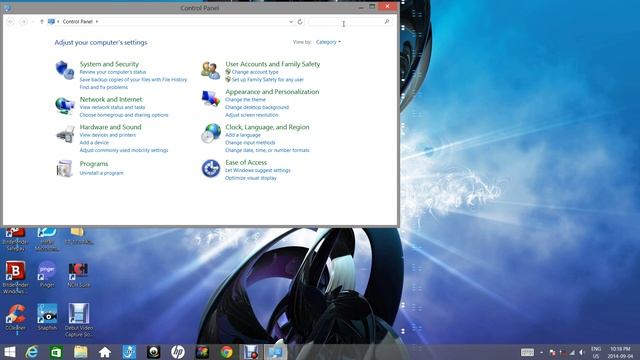The width and height of the screenshot is (640, 360).
Task: Open the Appearance and Personalization monitor icon
Action: point(211,98)
